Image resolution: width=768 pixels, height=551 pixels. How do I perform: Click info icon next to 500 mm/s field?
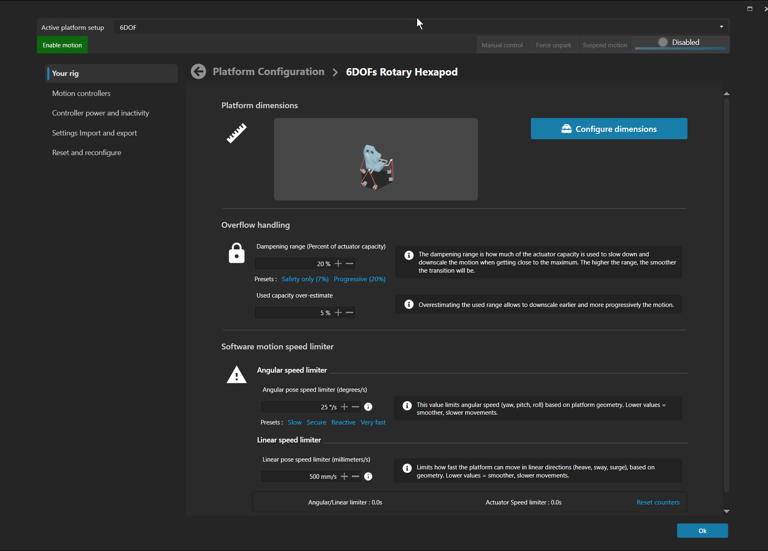(368, 477)
